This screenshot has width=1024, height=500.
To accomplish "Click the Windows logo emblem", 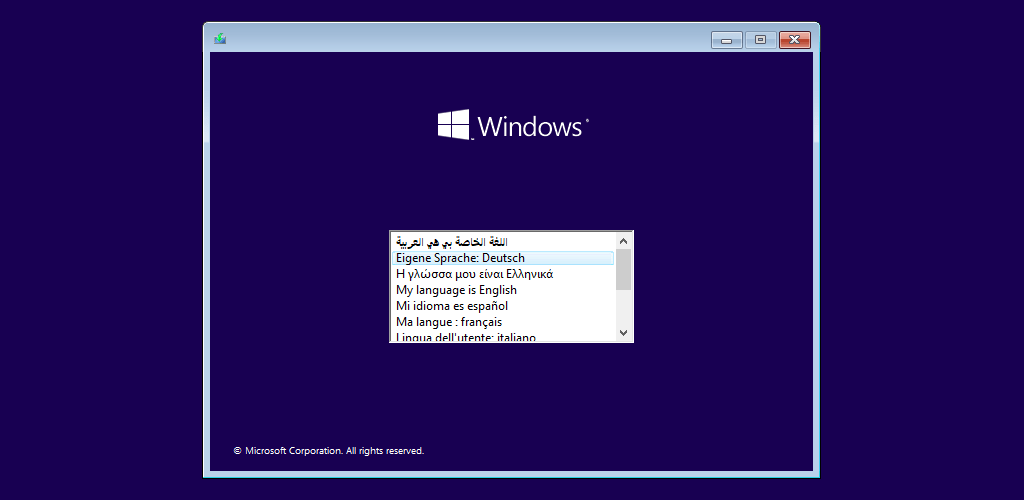I will tap(454, 124).
